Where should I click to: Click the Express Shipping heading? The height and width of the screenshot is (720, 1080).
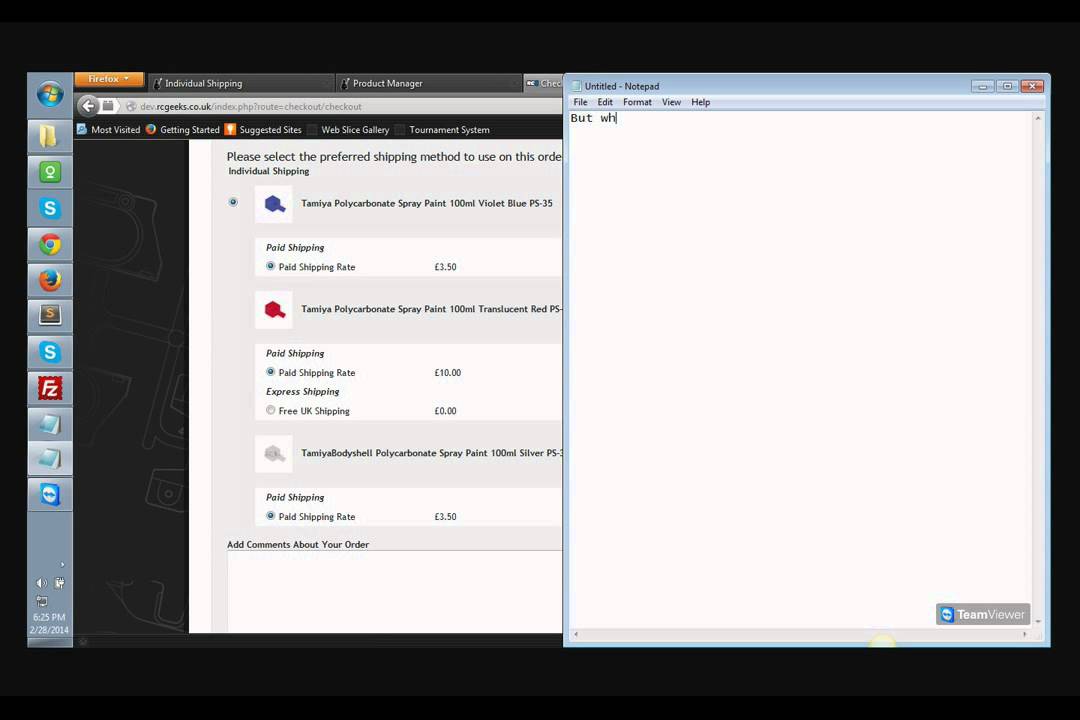[x=302, y=391]
